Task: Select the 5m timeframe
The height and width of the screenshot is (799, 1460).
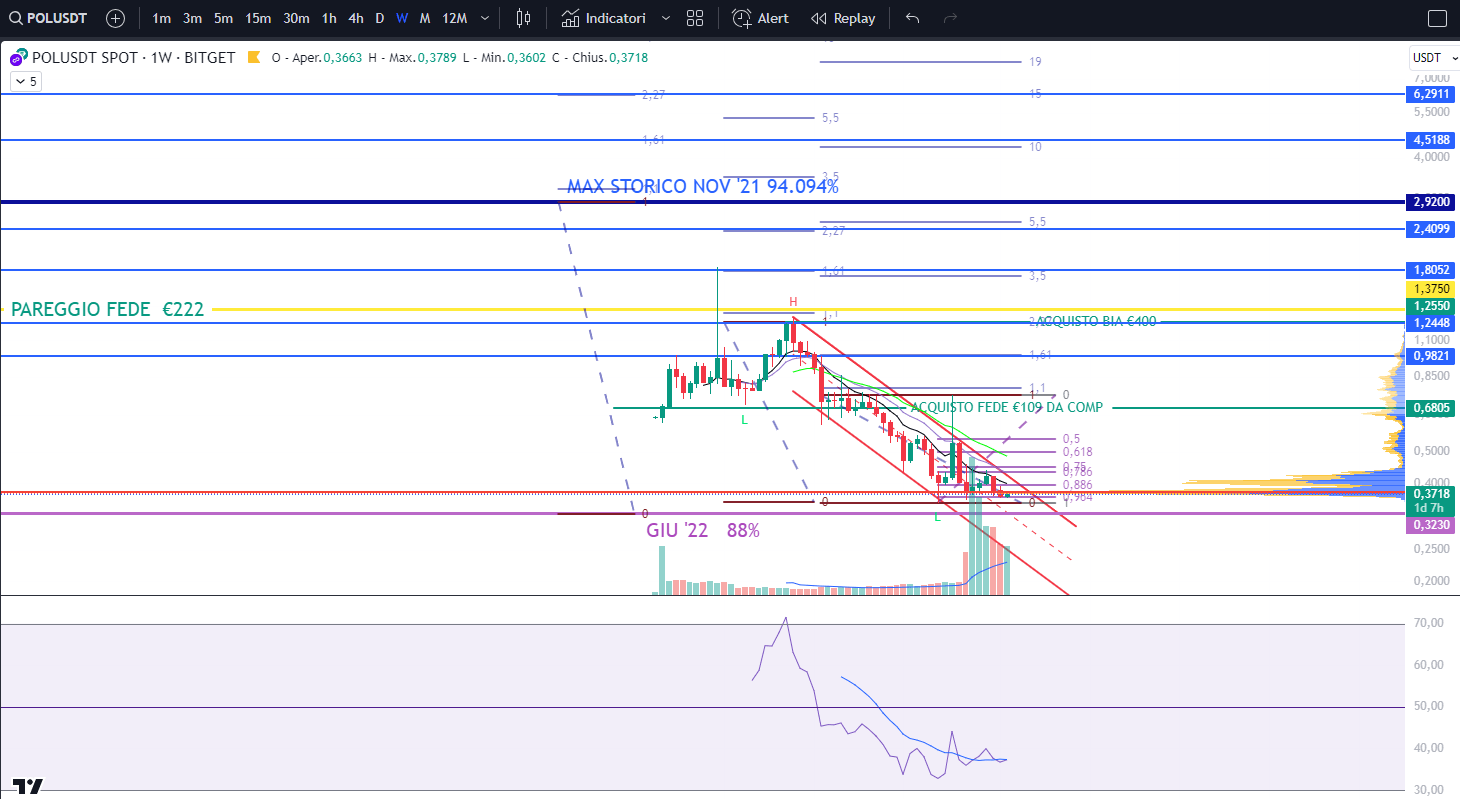Action: (x=224, y=18)
